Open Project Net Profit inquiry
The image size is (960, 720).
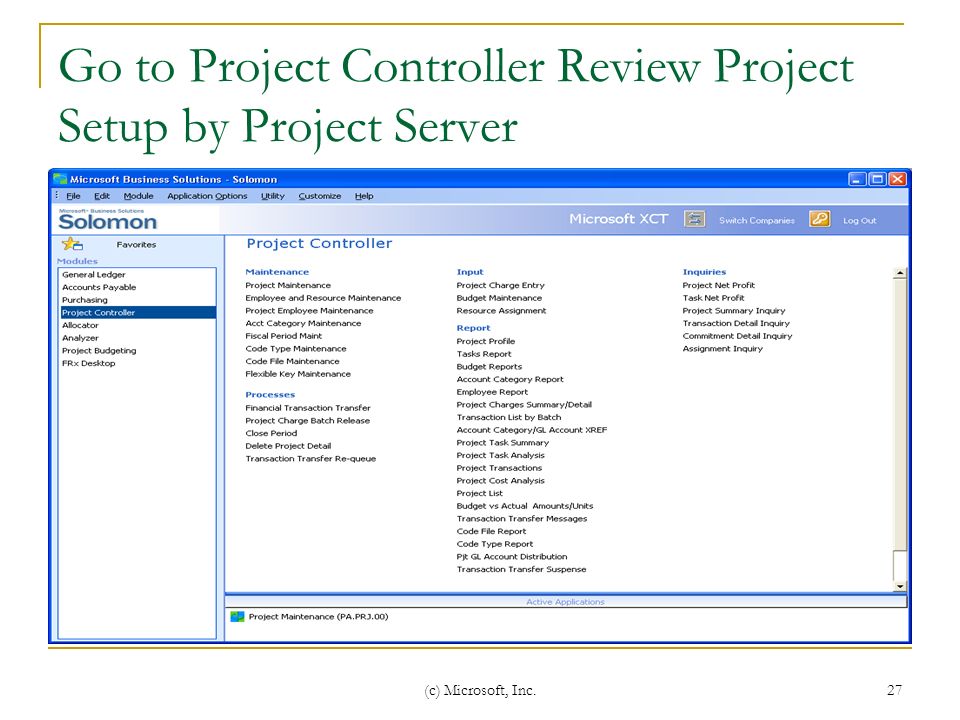[719, 285]
